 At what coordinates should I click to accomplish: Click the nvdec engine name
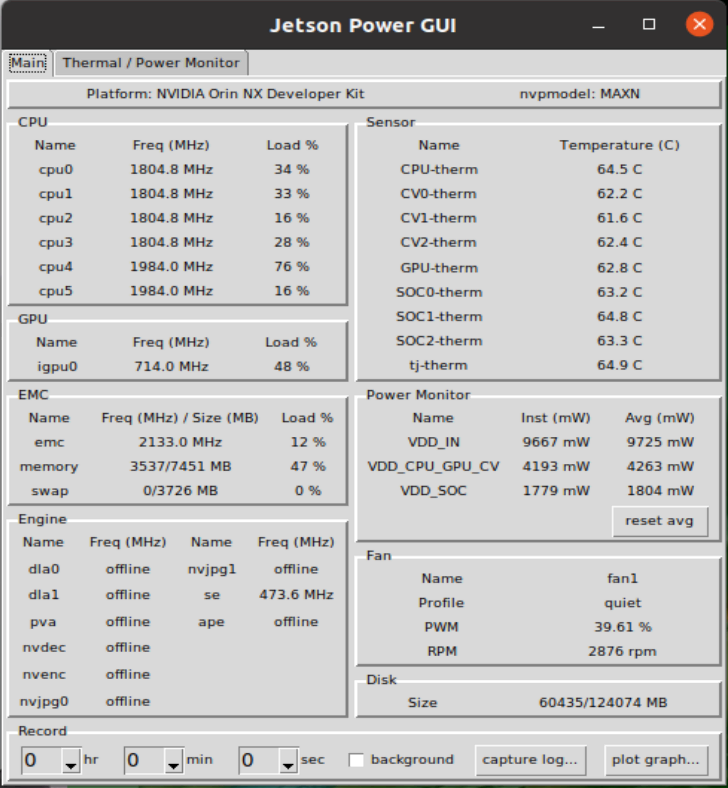pos(44,647)
